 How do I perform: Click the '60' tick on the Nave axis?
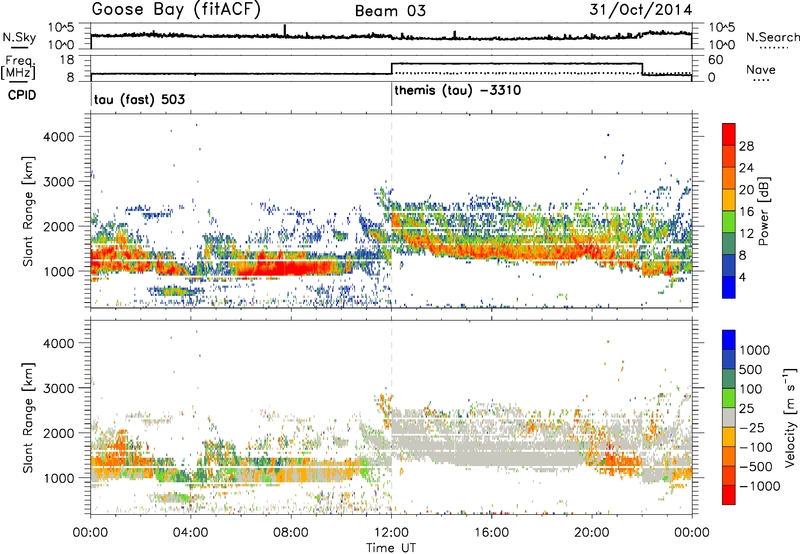click(x=716, y=60)
